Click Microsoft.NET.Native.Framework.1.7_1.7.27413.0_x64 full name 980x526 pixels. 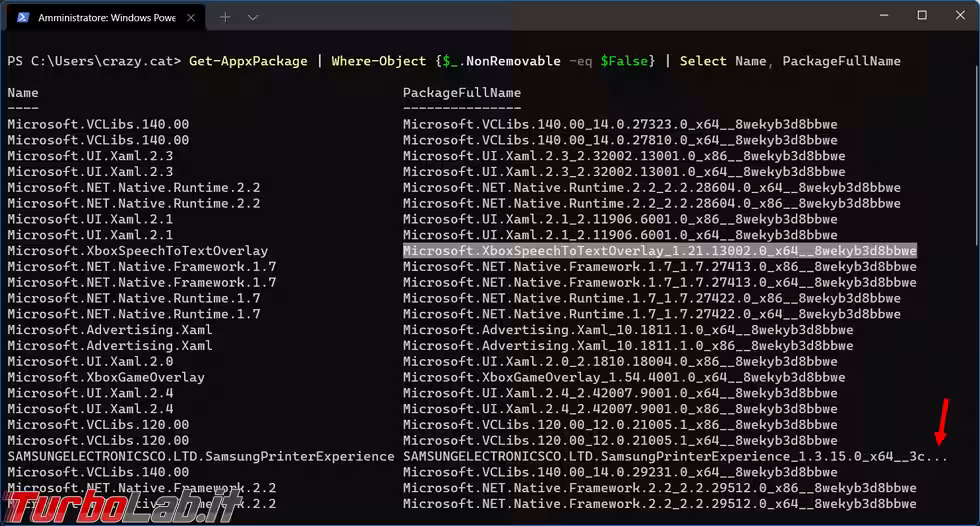[x=659, y=282]
